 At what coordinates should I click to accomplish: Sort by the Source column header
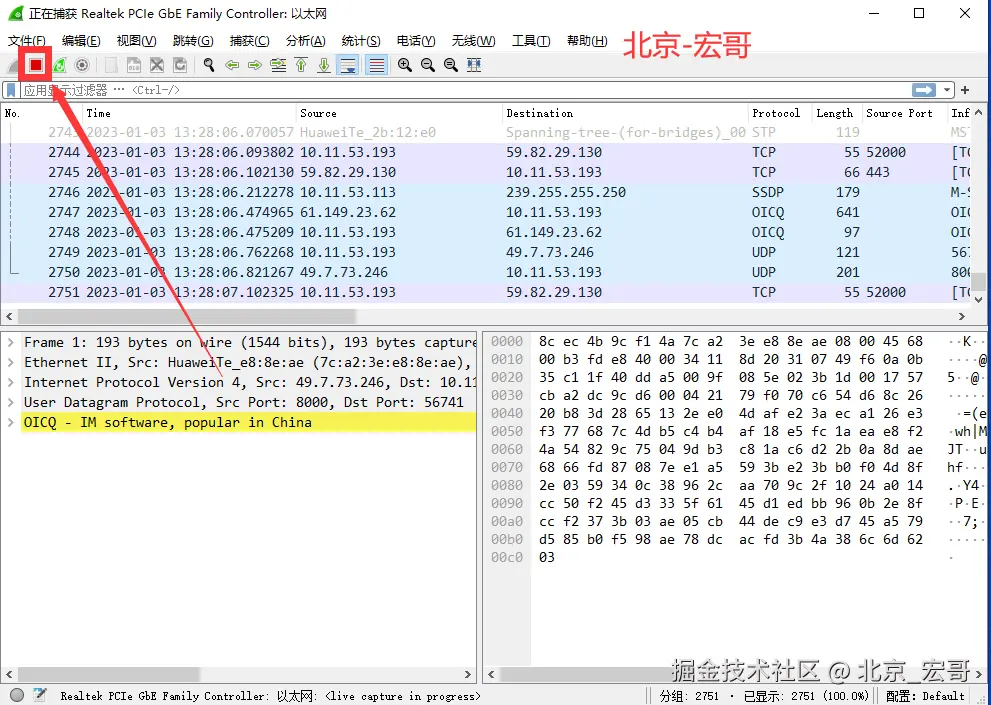coord(399,113)
